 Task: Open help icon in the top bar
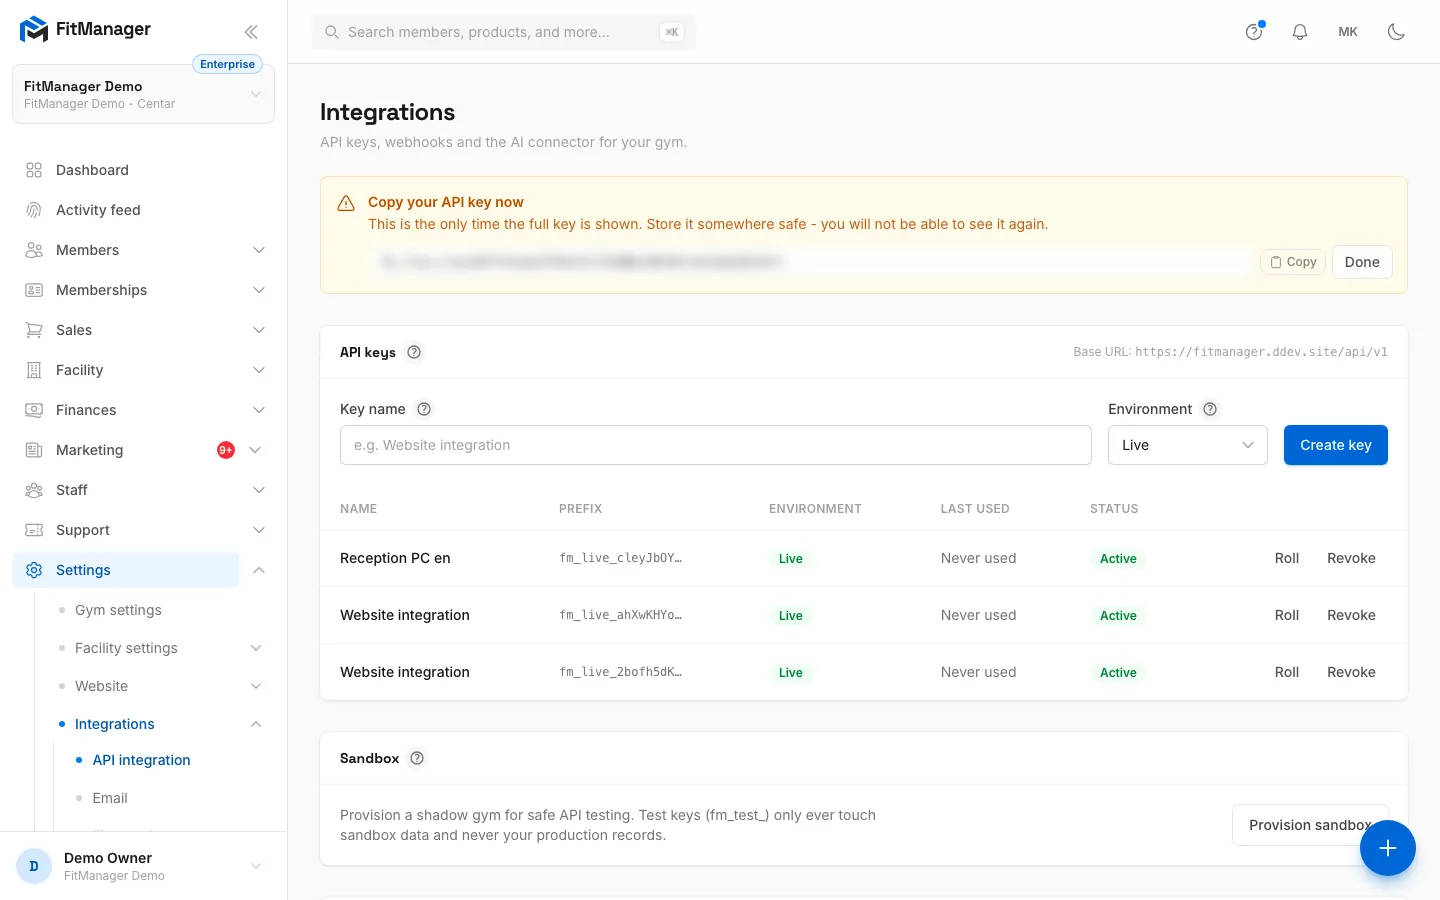(x=1254, y=32)
